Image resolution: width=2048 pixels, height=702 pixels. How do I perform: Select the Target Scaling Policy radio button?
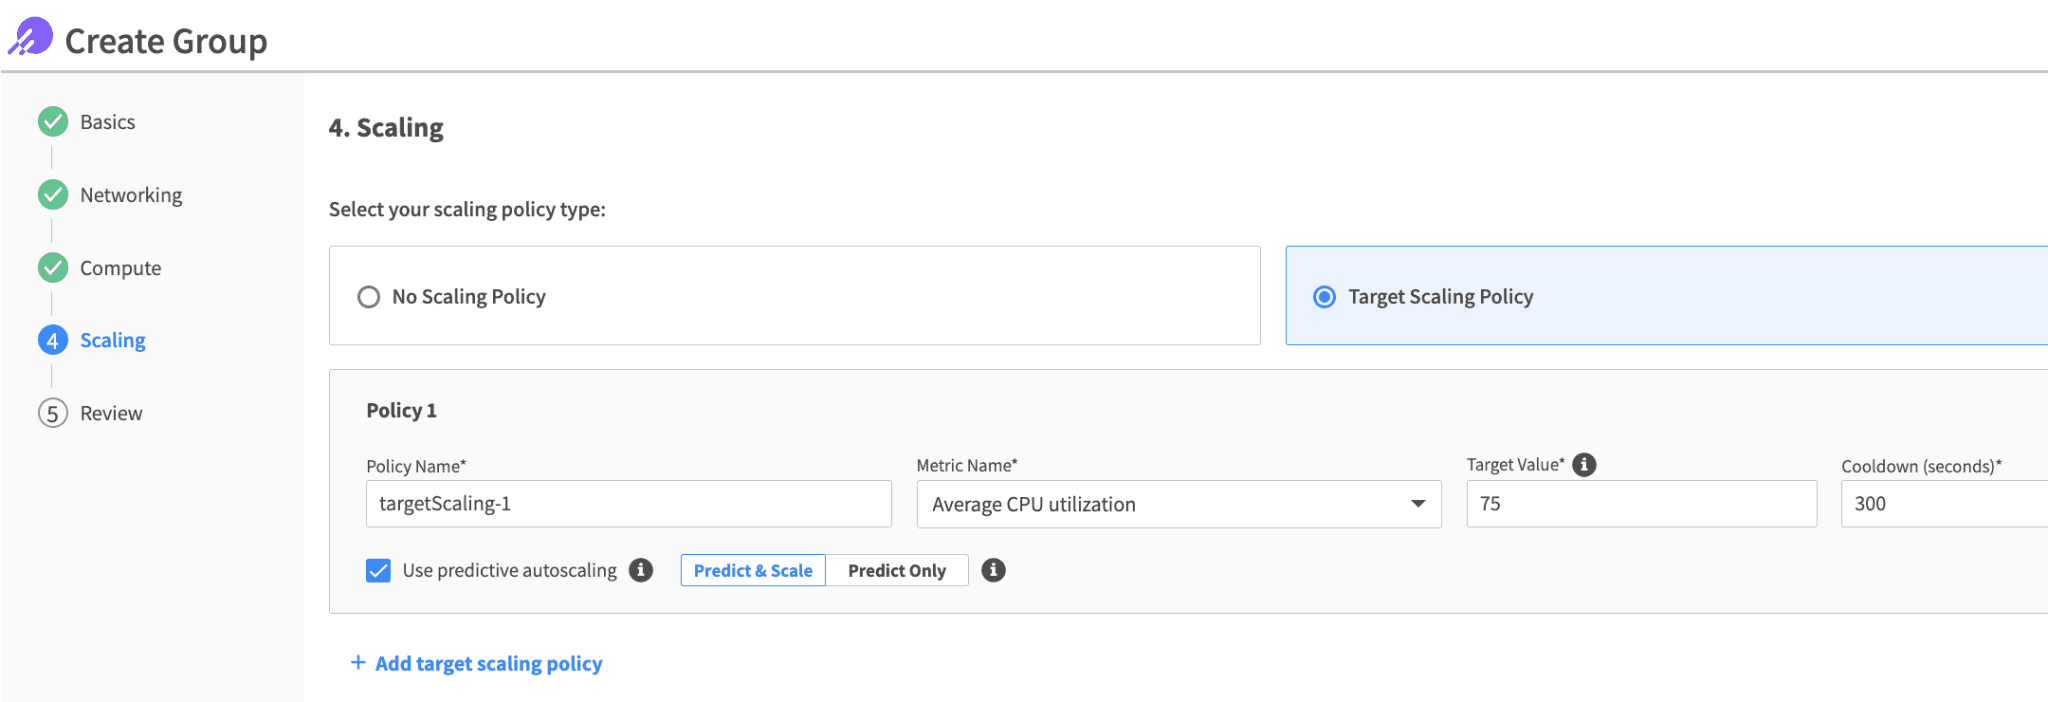(x=1324, y=297)
